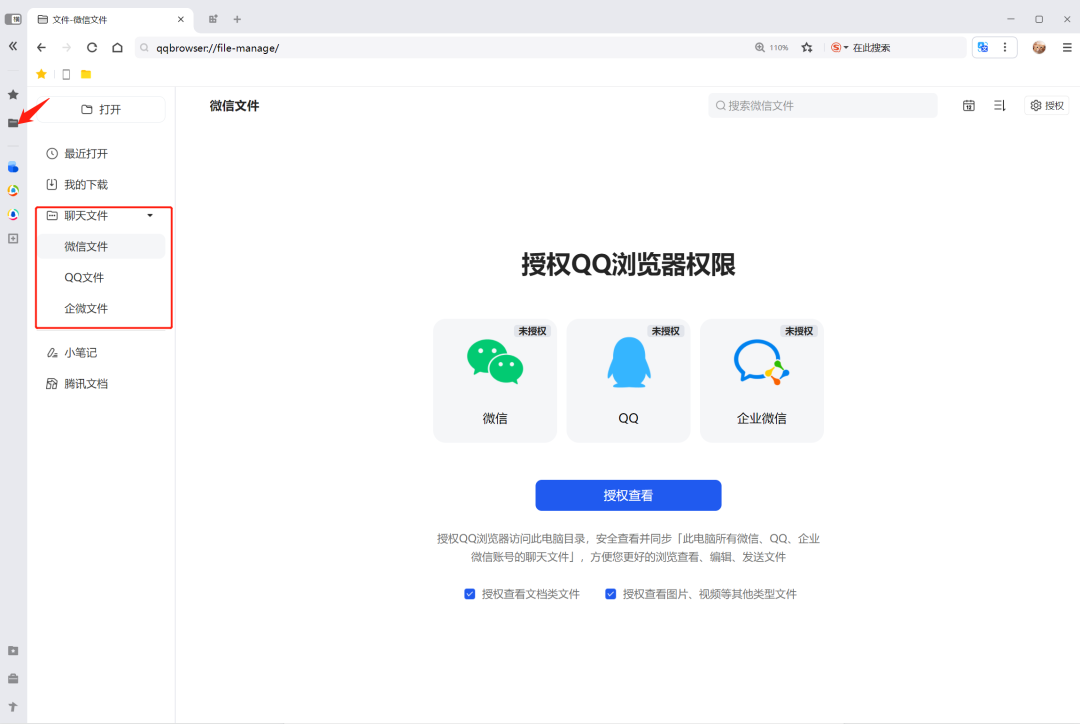Close the 文件-微信文件 tab
The height and width of the screenshot is (724, 1080).
pos(180,19)
